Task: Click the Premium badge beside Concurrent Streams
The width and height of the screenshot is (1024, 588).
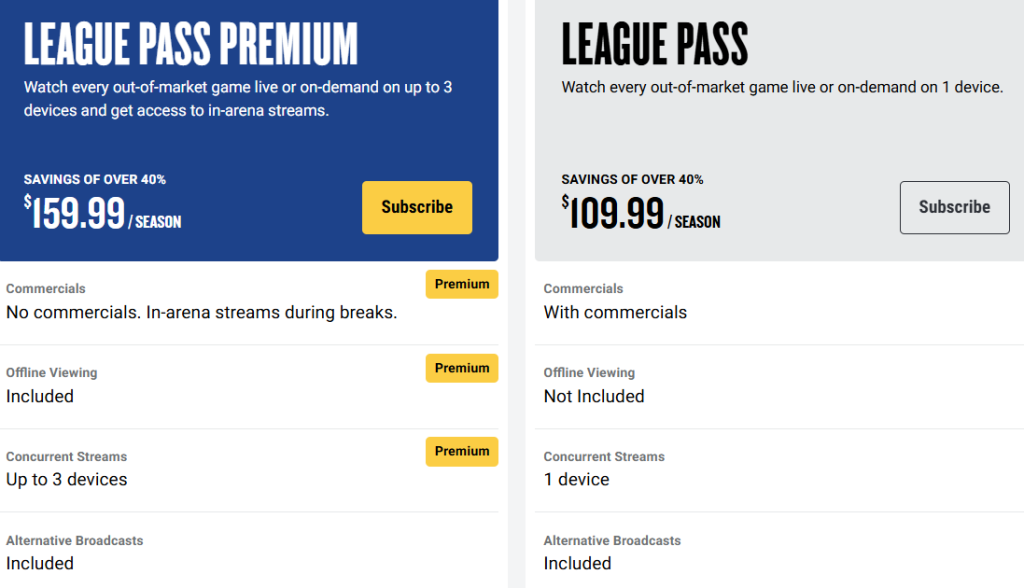Action: pyautogui.click(x=461, y=451)
